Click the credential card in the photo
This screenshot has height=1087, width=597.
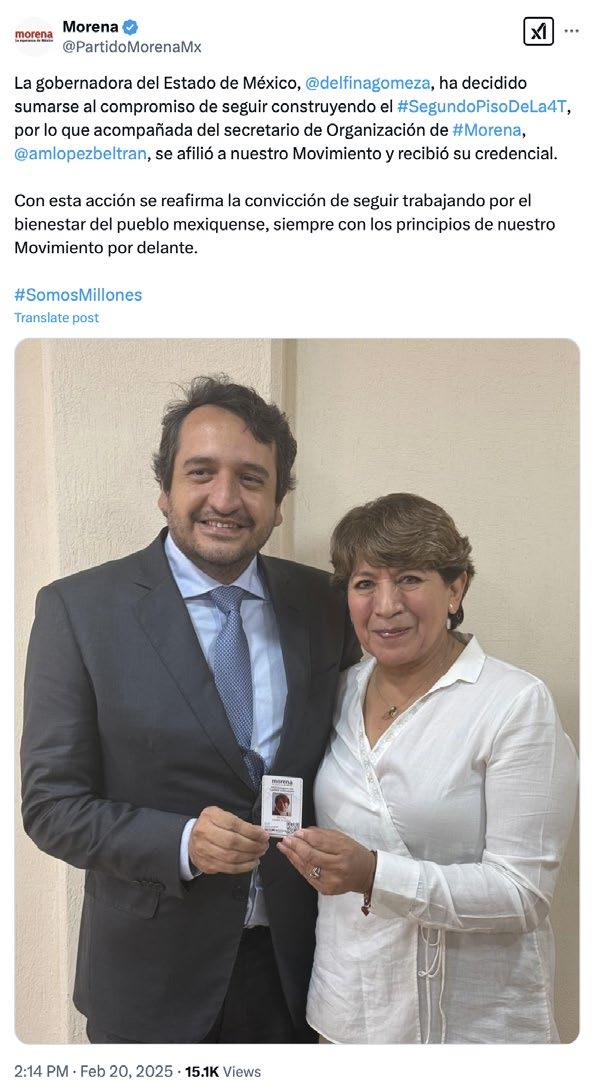click(x=282, y=806)
